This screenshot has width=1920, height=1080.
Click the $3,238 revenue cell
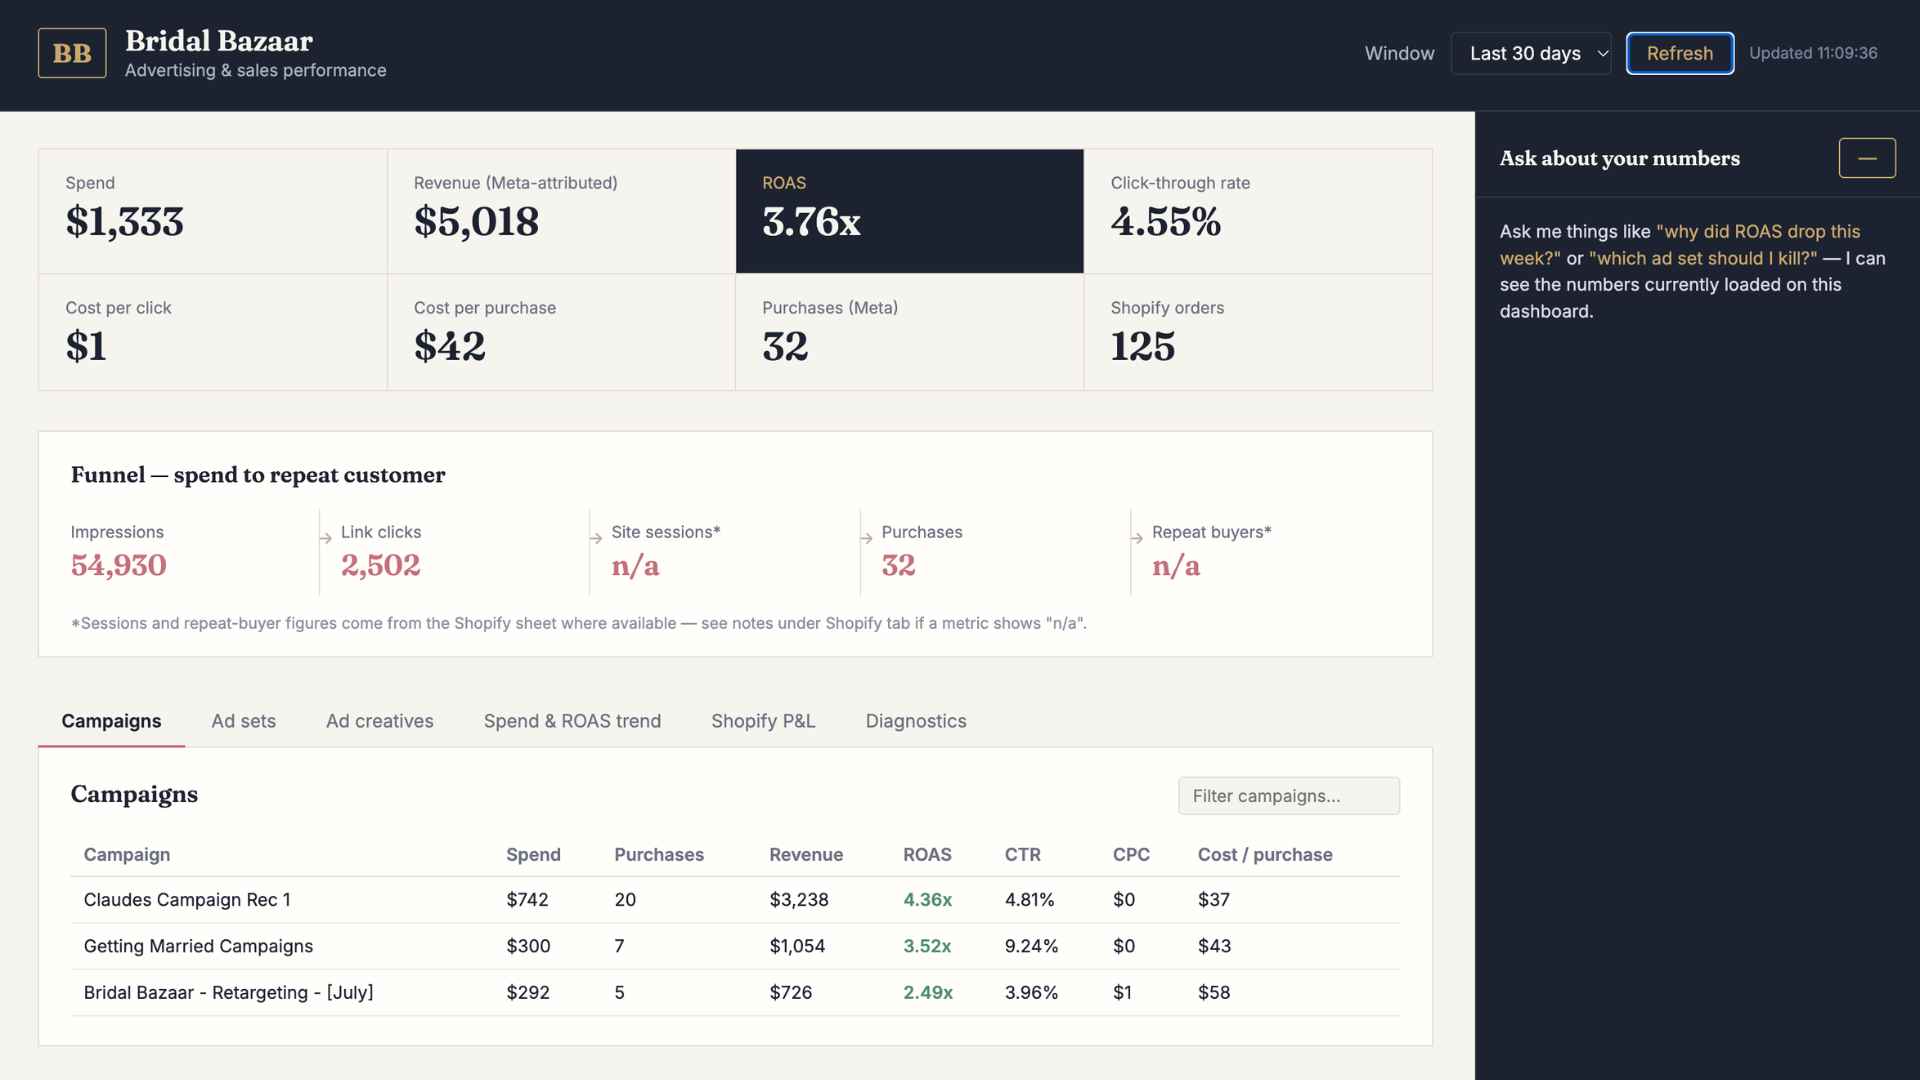tap(799, 900)
